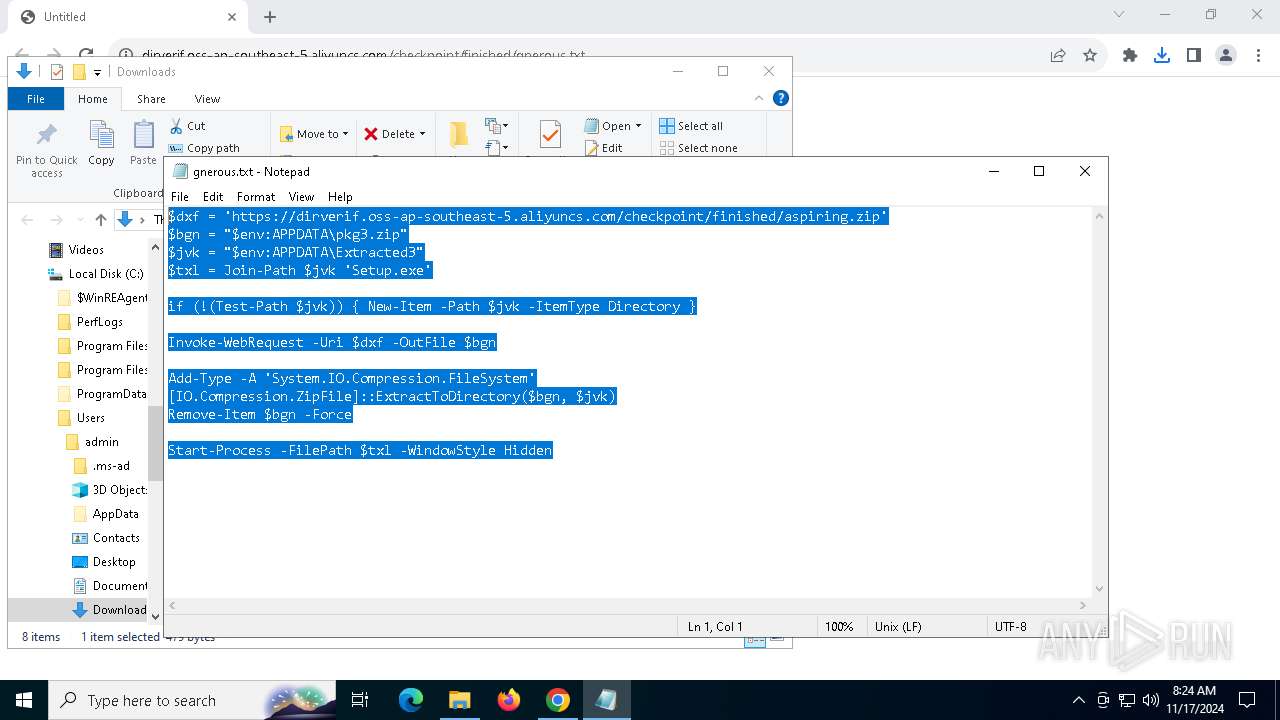Image resolution: width=1280 pixels, height=720 pixels.
Task: Select AppData folder in tree
Action: [x=116, y=514]
